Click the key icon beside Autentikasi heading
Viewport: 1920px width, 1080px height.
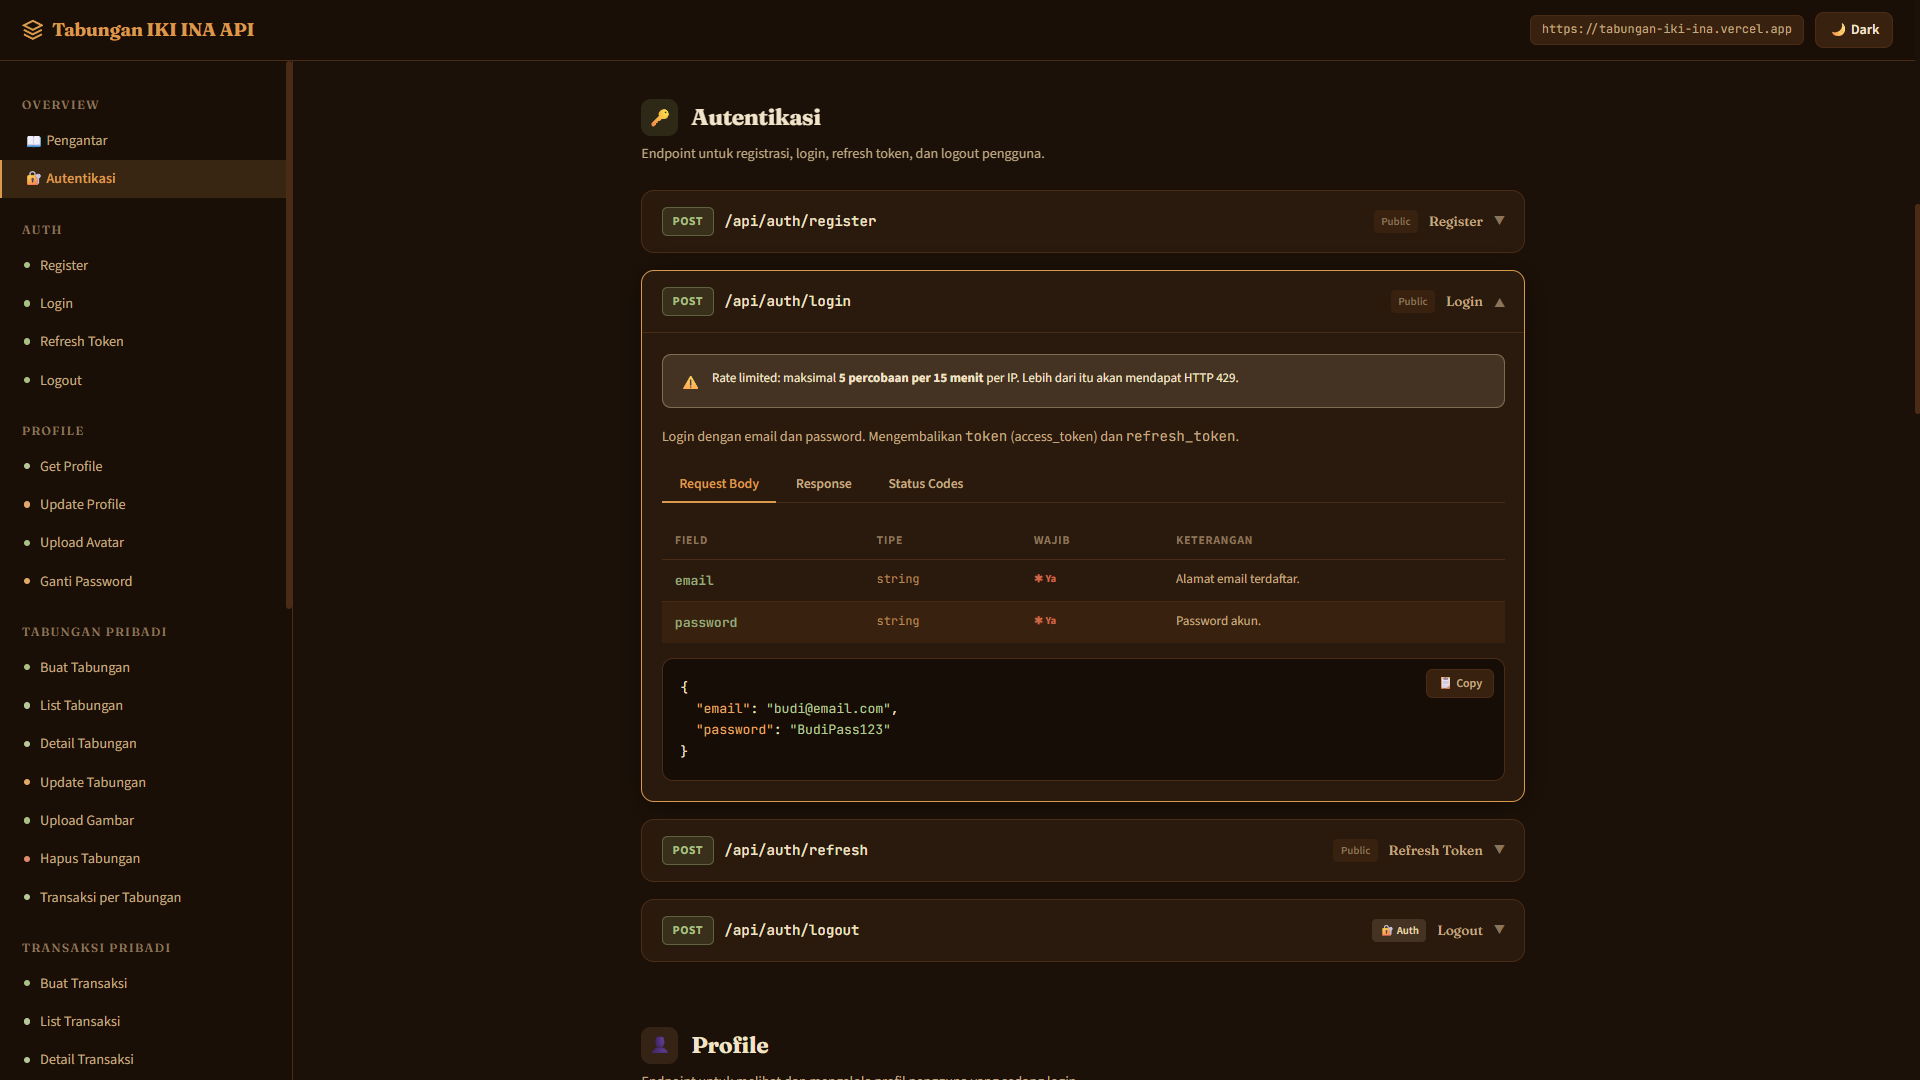pos(660,117)
